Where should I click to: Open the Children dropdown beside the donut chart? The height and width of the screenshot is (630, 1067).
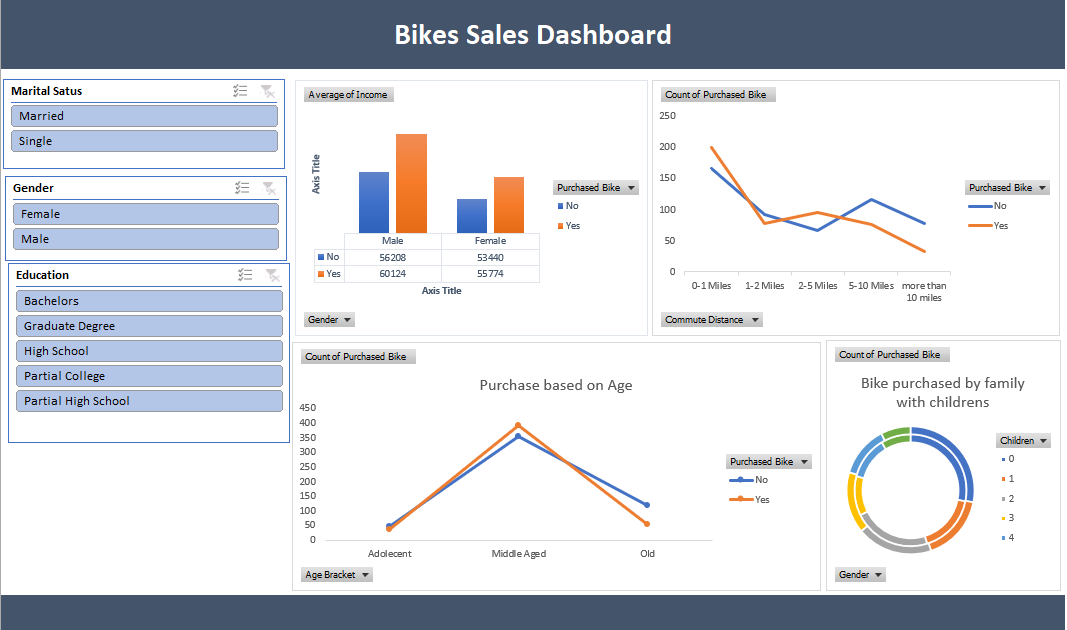coord(1023,440)
